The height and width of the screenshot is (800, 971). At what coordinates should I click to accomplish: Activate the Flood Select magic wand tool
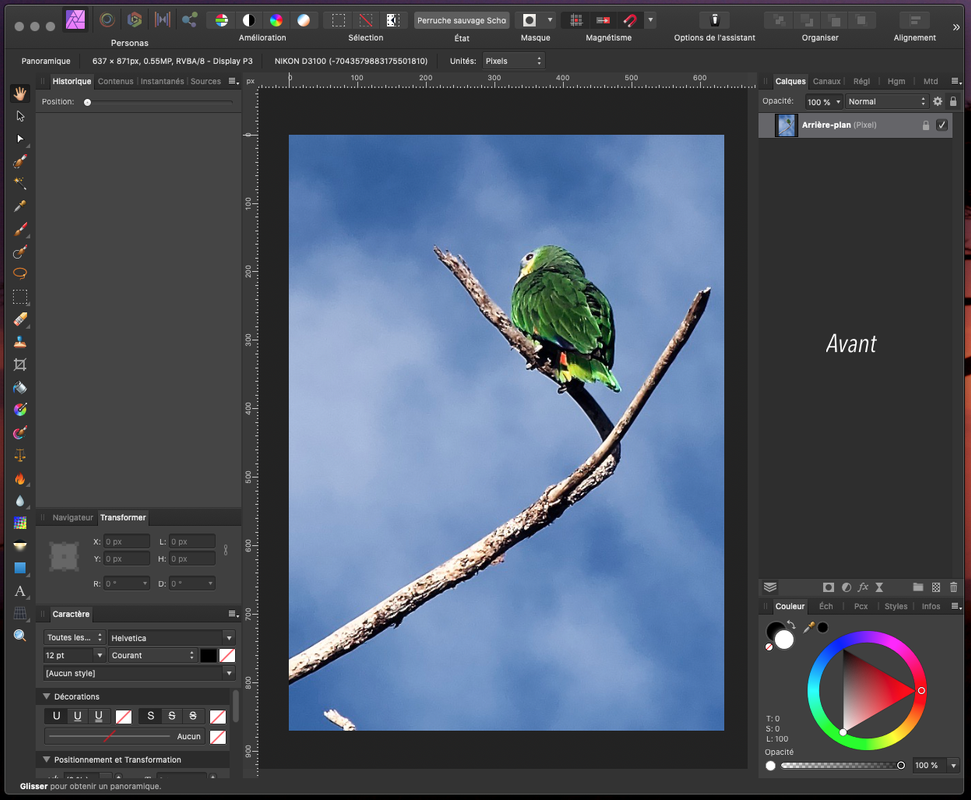(x=20, y=183)
